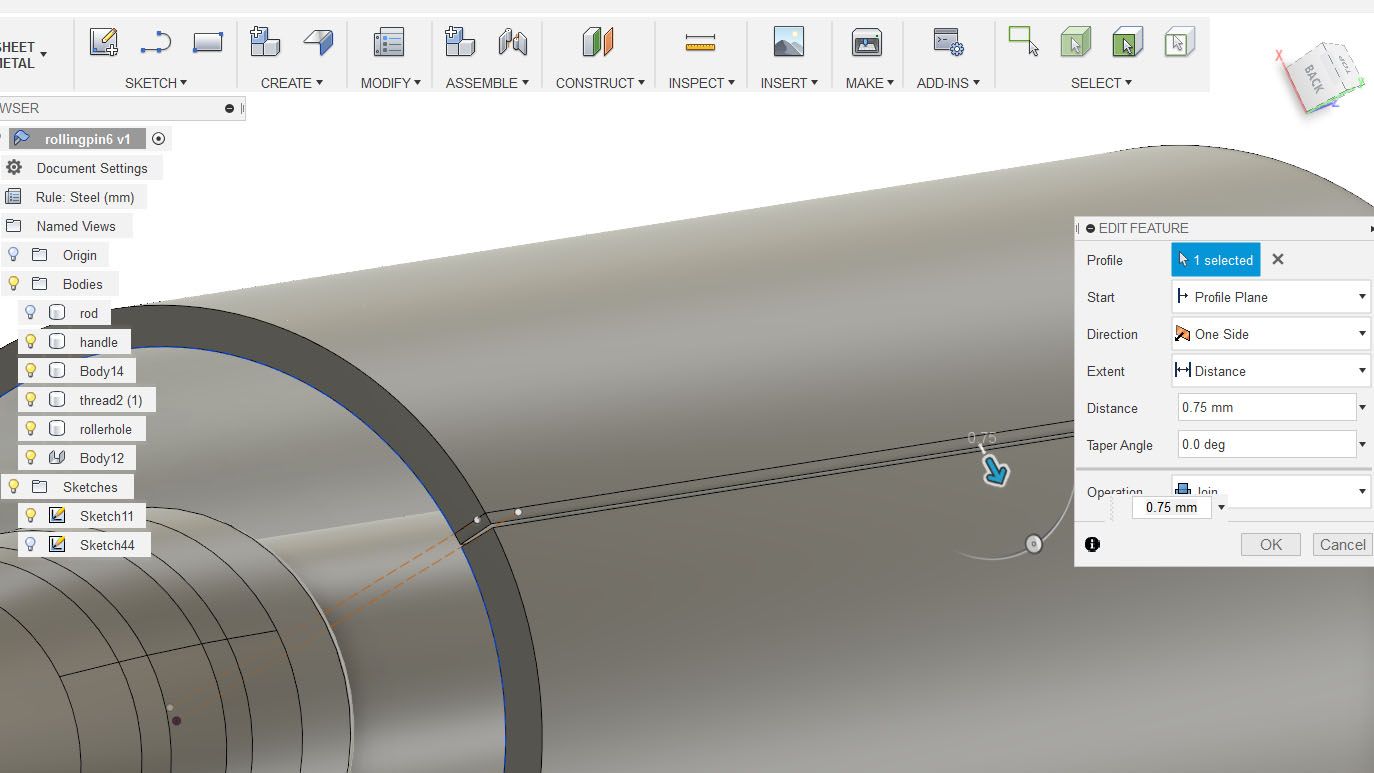Viewport: 1374px width, 773px height.
Task: Click the white outlined cube select filter icon
Action: pos(1180,42)
